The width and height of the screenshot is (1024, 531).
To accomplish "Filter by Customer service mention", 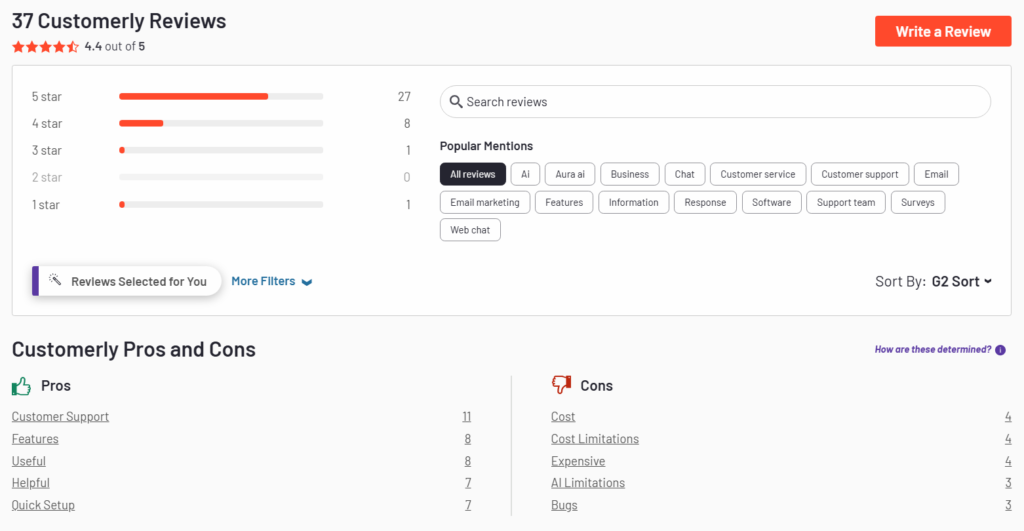I will 758,174.
